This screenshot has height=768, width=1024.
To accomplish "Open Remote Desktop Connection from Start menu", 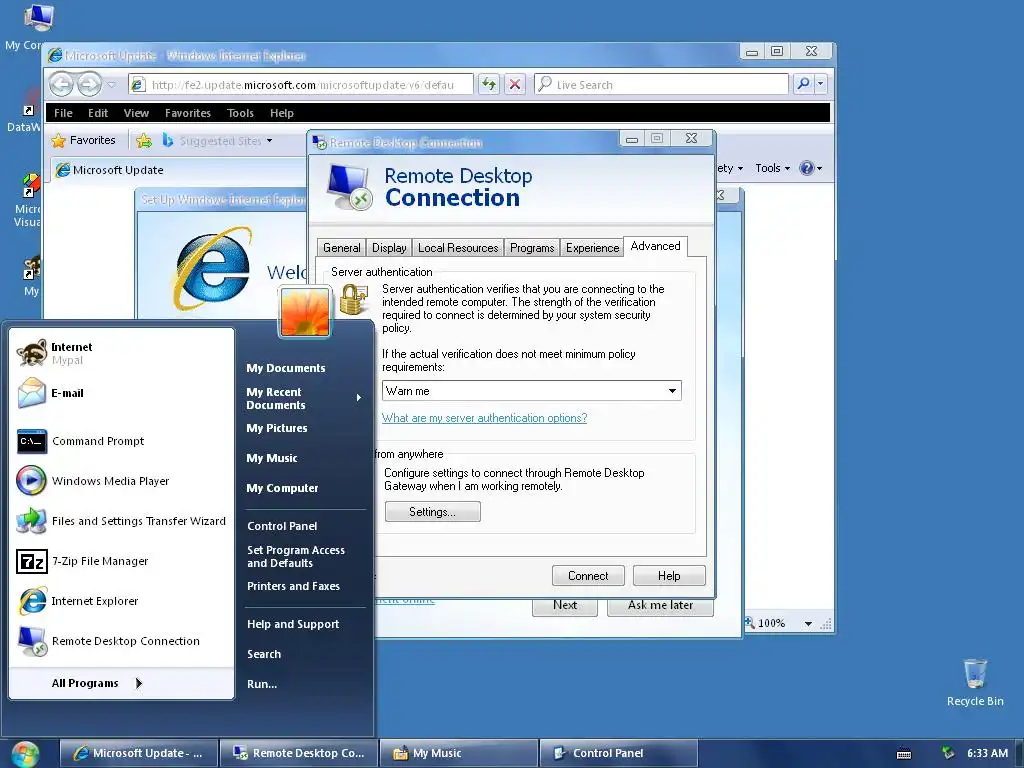I will (121, 641).
